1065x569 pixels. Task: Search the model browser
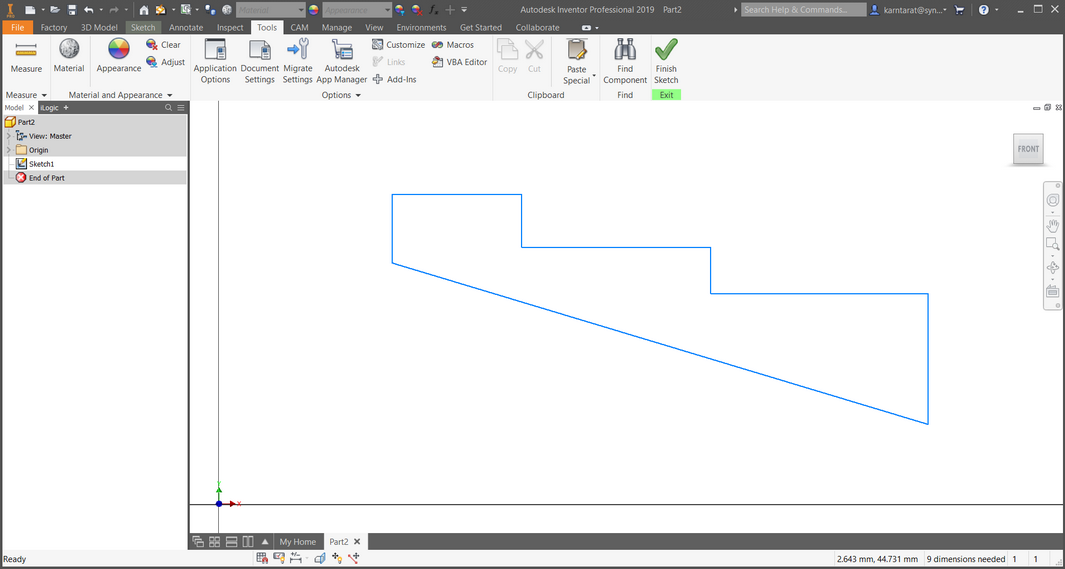tap(168, 107)
